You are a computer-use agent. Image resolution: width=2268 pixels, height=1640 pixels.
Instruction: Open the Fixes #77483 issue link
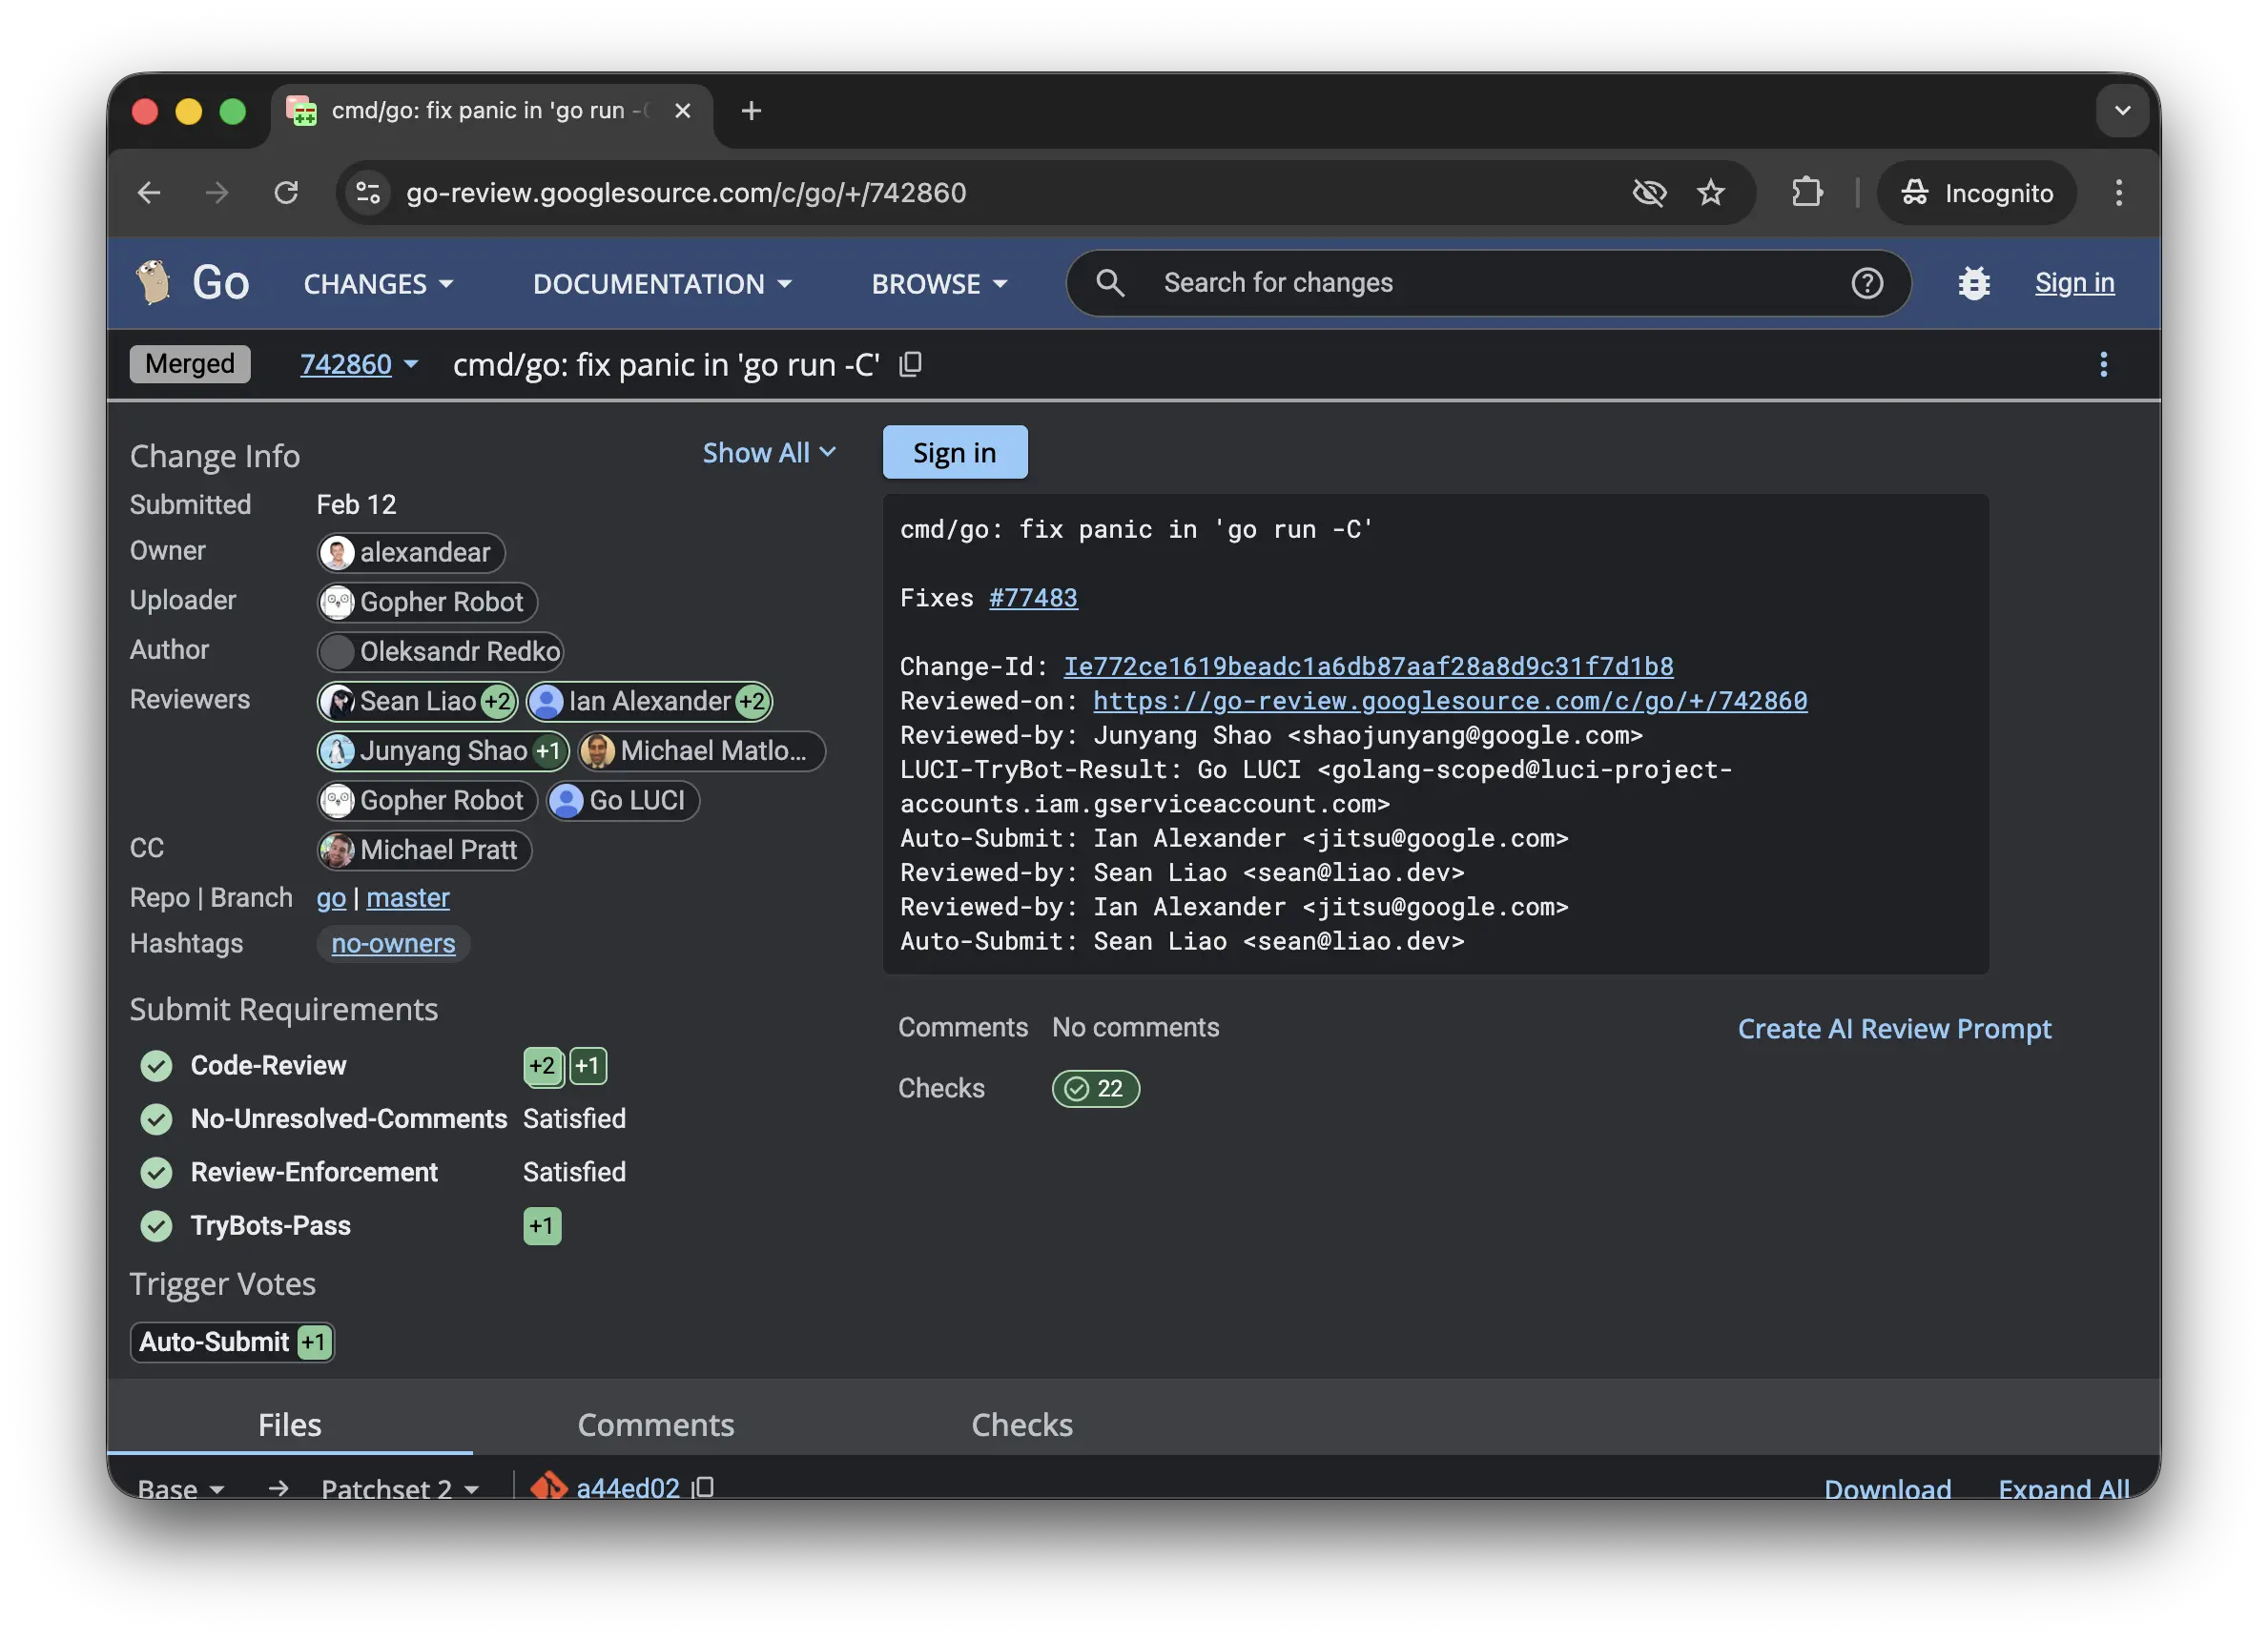point(1034,597)
